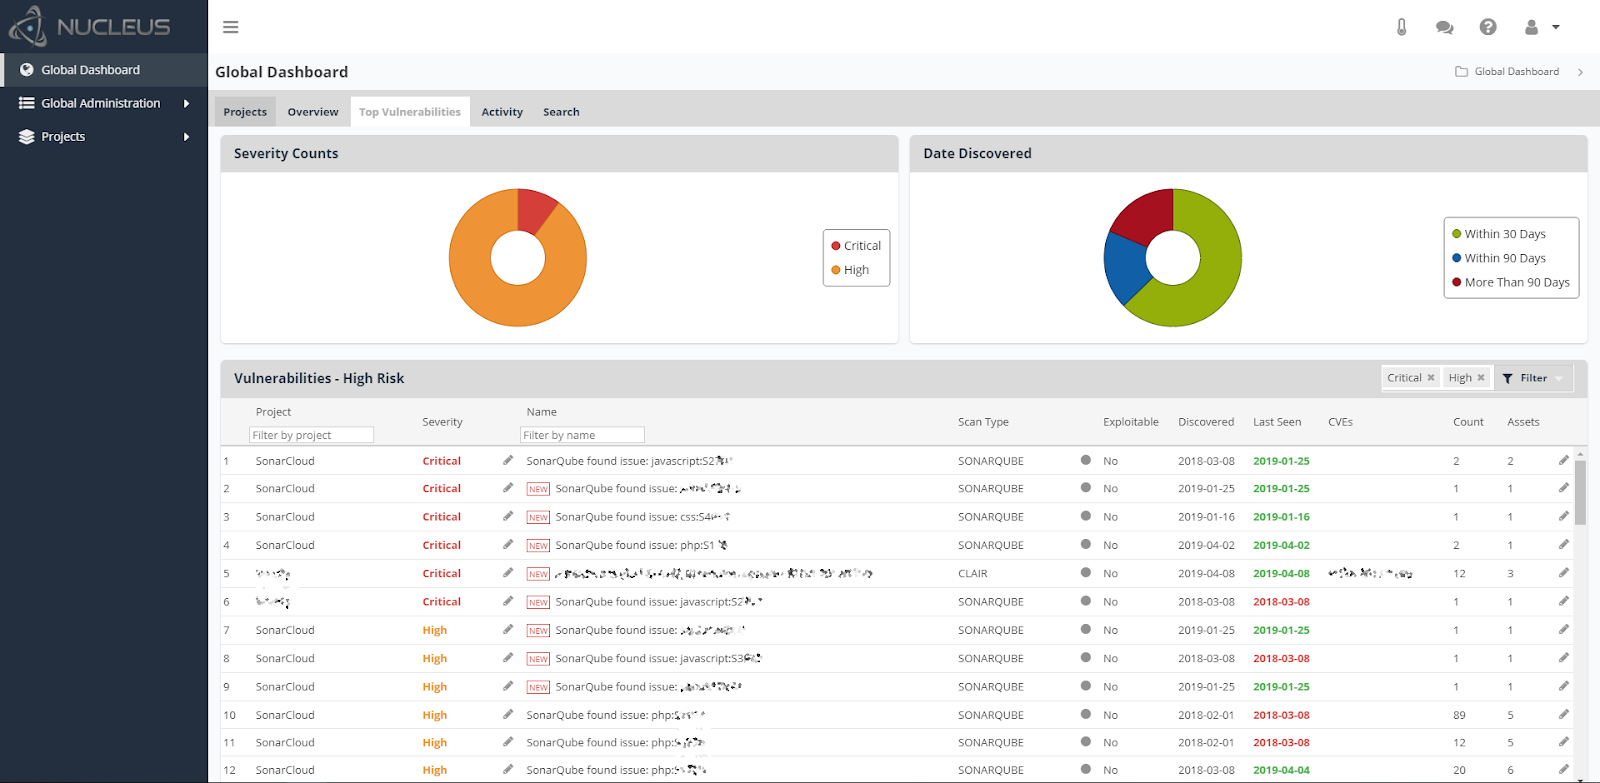The width and height of the screenshot is (1600, 783).
Task: Edit row 4 using the right-side pencil
Action: point(1563,544)
